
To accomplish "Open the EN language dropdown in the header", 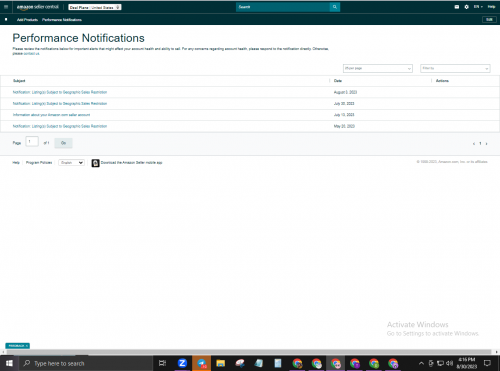I will [478, 7].
